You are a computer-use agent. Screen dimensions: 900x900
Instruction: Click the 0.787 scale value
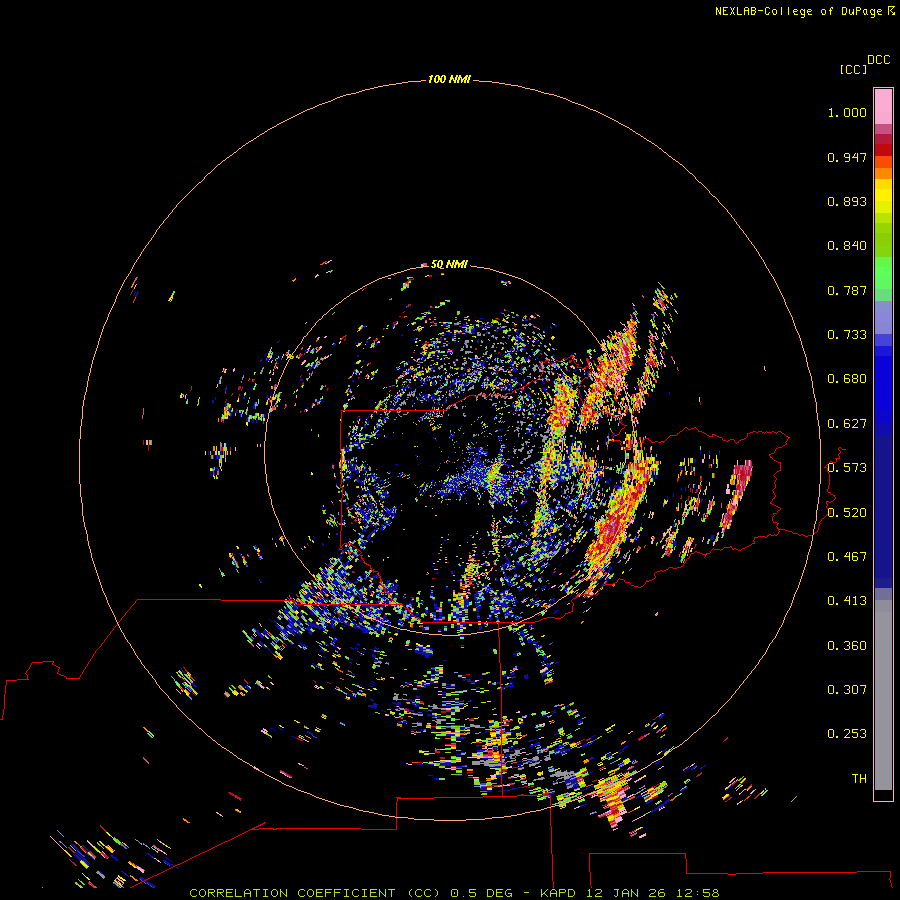(847, 290)
